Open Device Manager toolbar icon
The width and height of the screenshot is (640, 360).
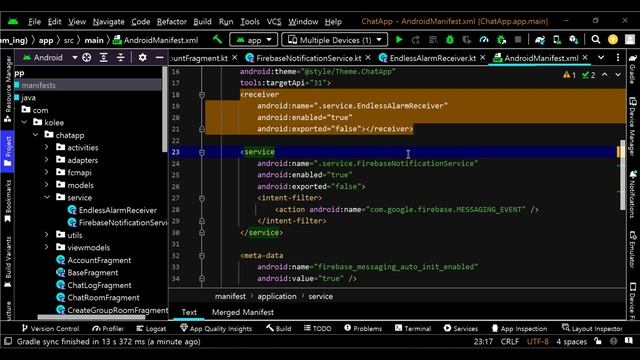click(557, 40)
